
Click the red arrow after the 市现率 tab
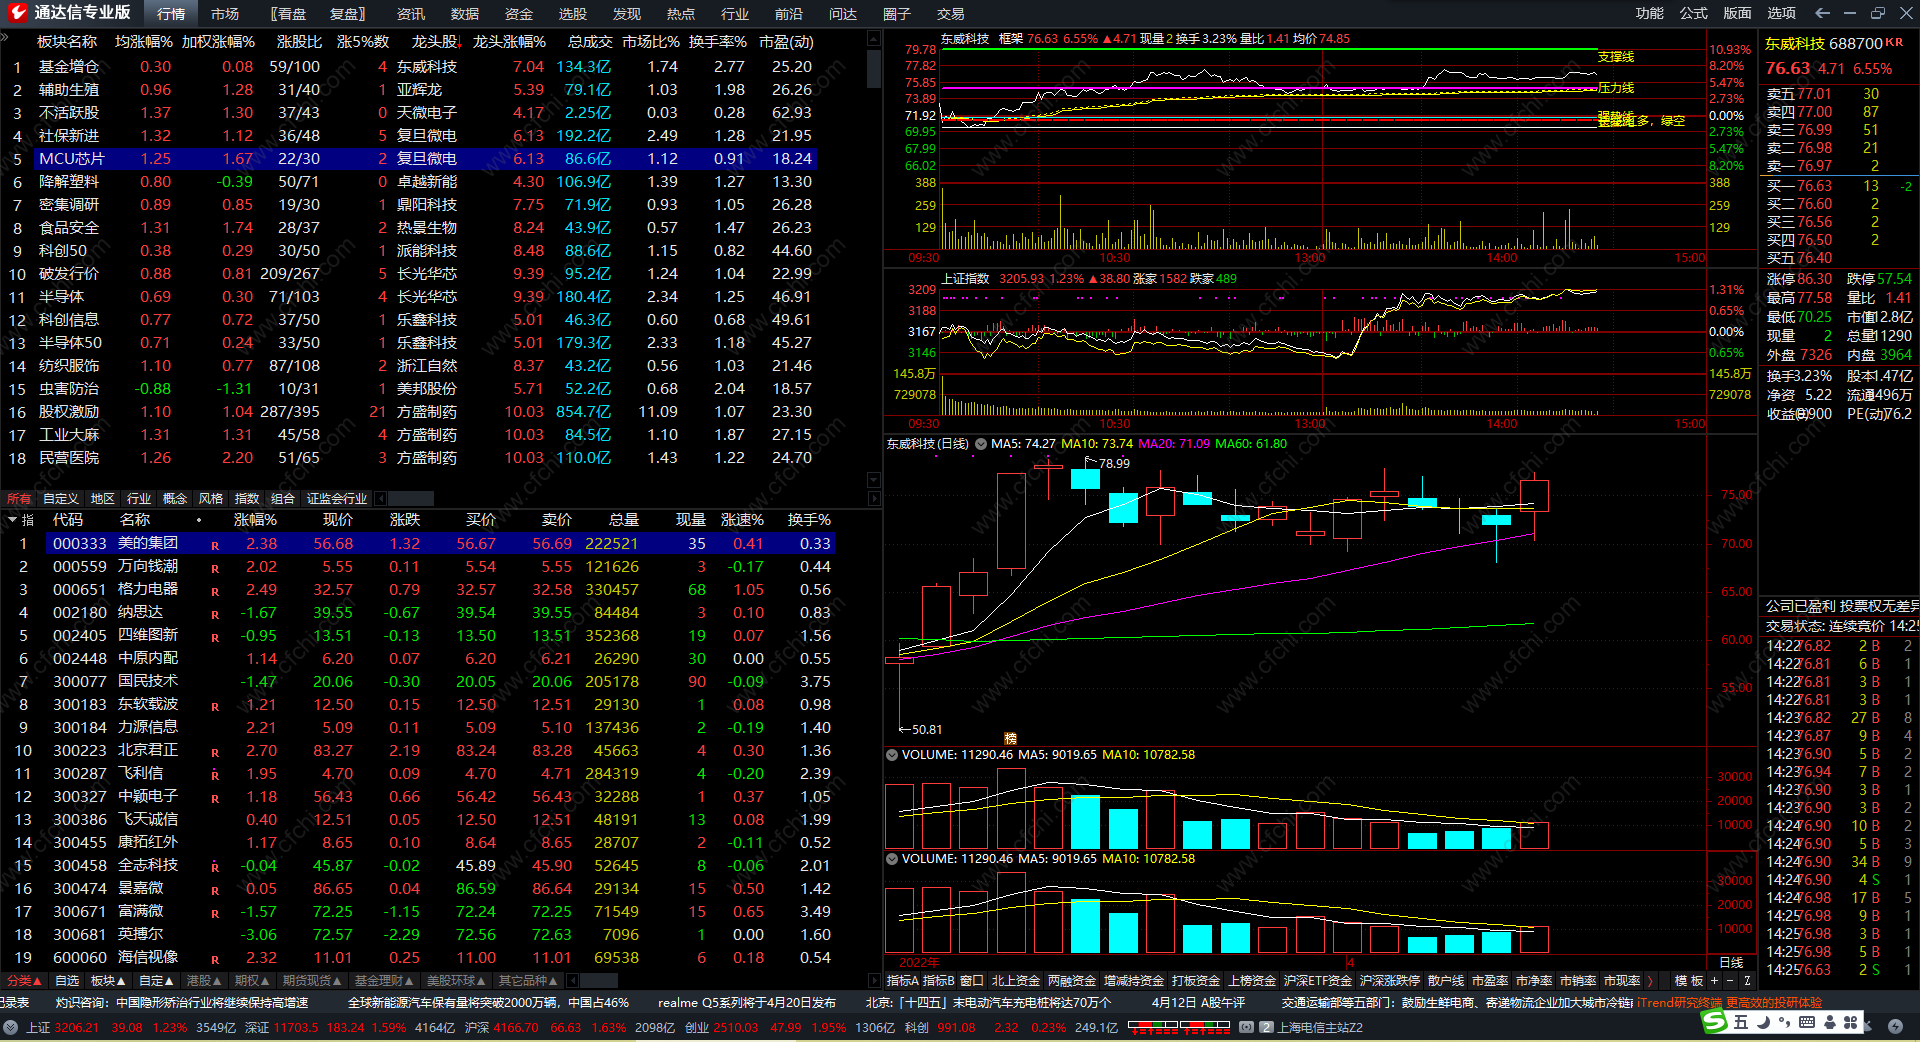[x=1650, y=981]
